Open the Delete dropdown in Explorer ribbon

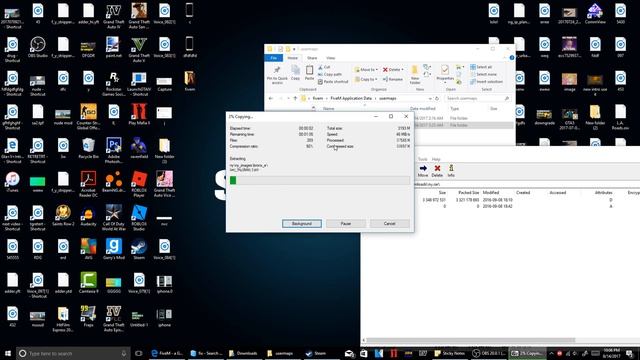[x=393, y=70]
